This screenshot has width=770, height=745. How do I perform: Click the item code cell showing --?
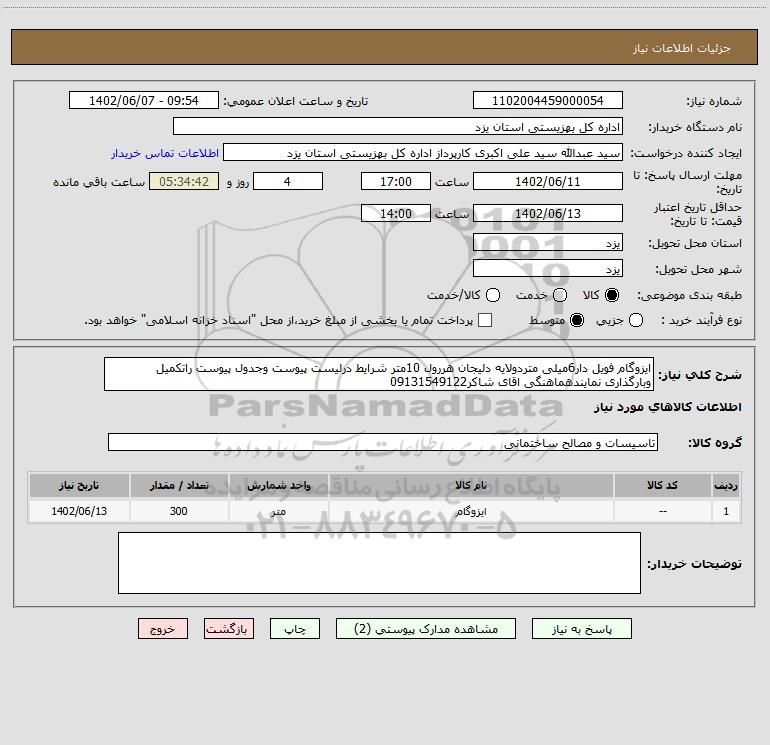coord(662,511)
